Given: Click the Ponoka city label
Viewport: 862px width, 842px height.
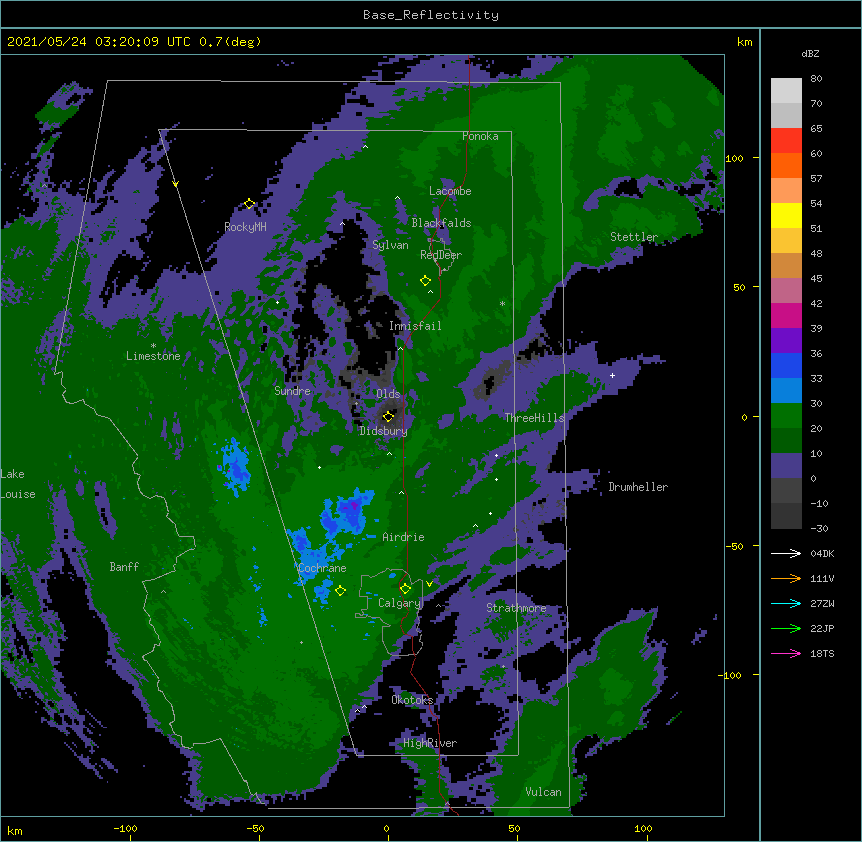Looking at the screenshot, I should tap(480, 136).
